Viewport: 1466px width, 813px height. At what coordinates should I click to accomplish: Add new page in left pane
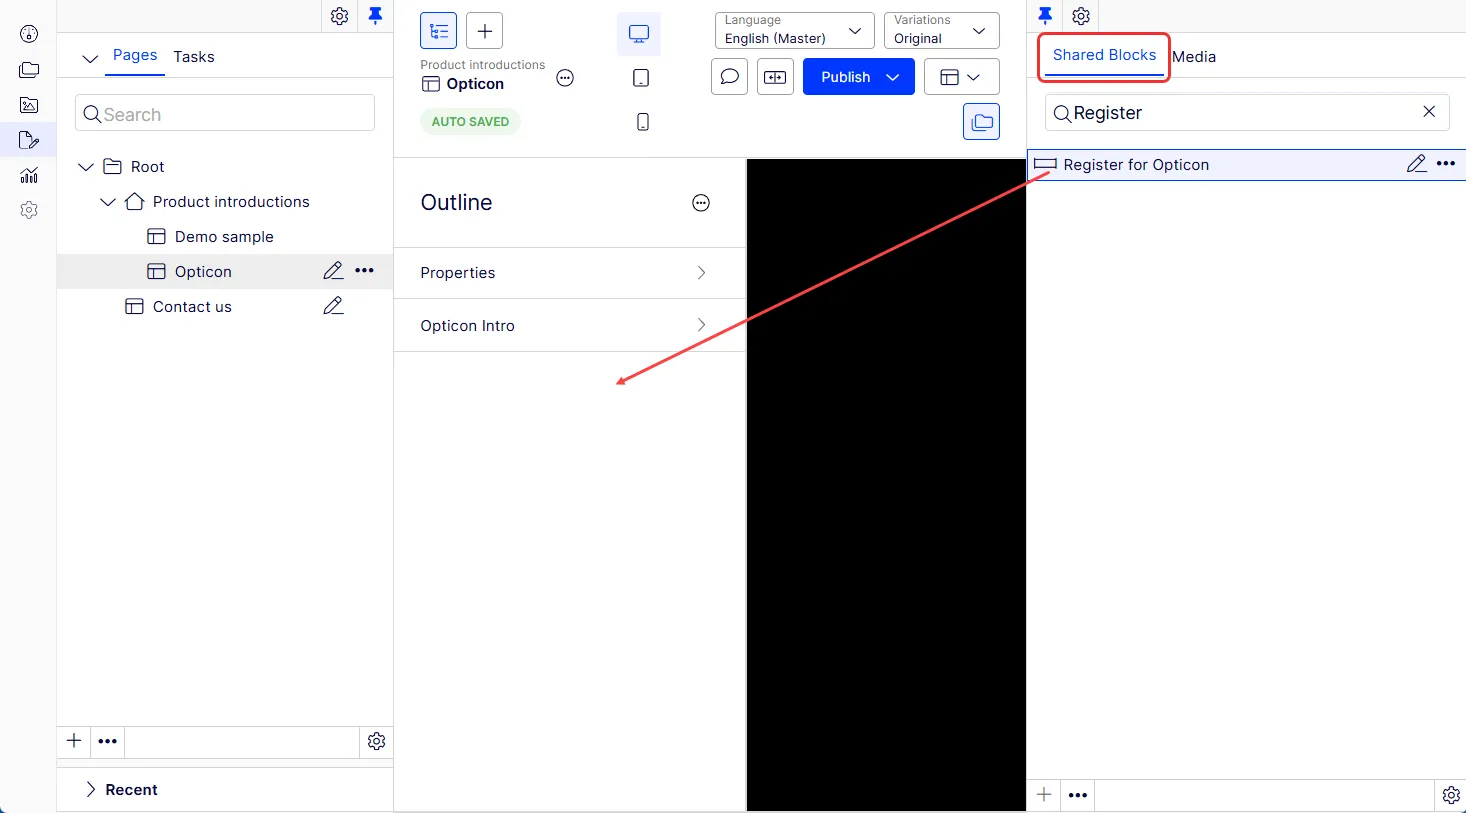click(74, 741)
